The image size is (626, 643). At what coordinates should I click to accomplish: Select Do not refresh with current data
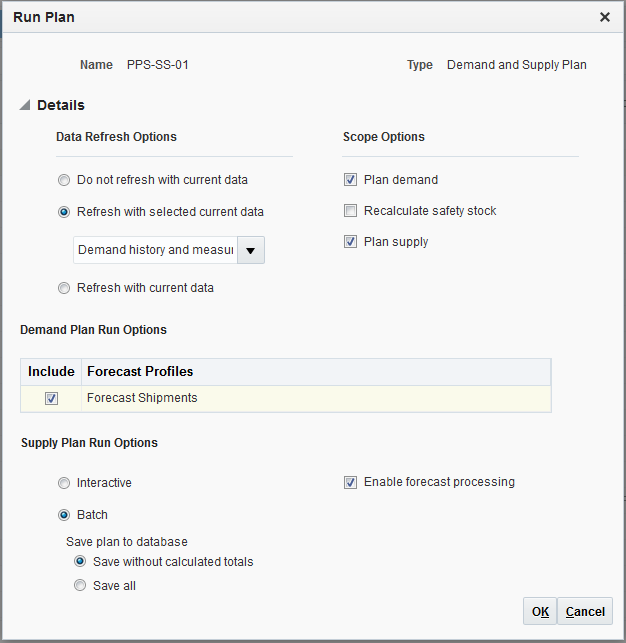point(65,180)
